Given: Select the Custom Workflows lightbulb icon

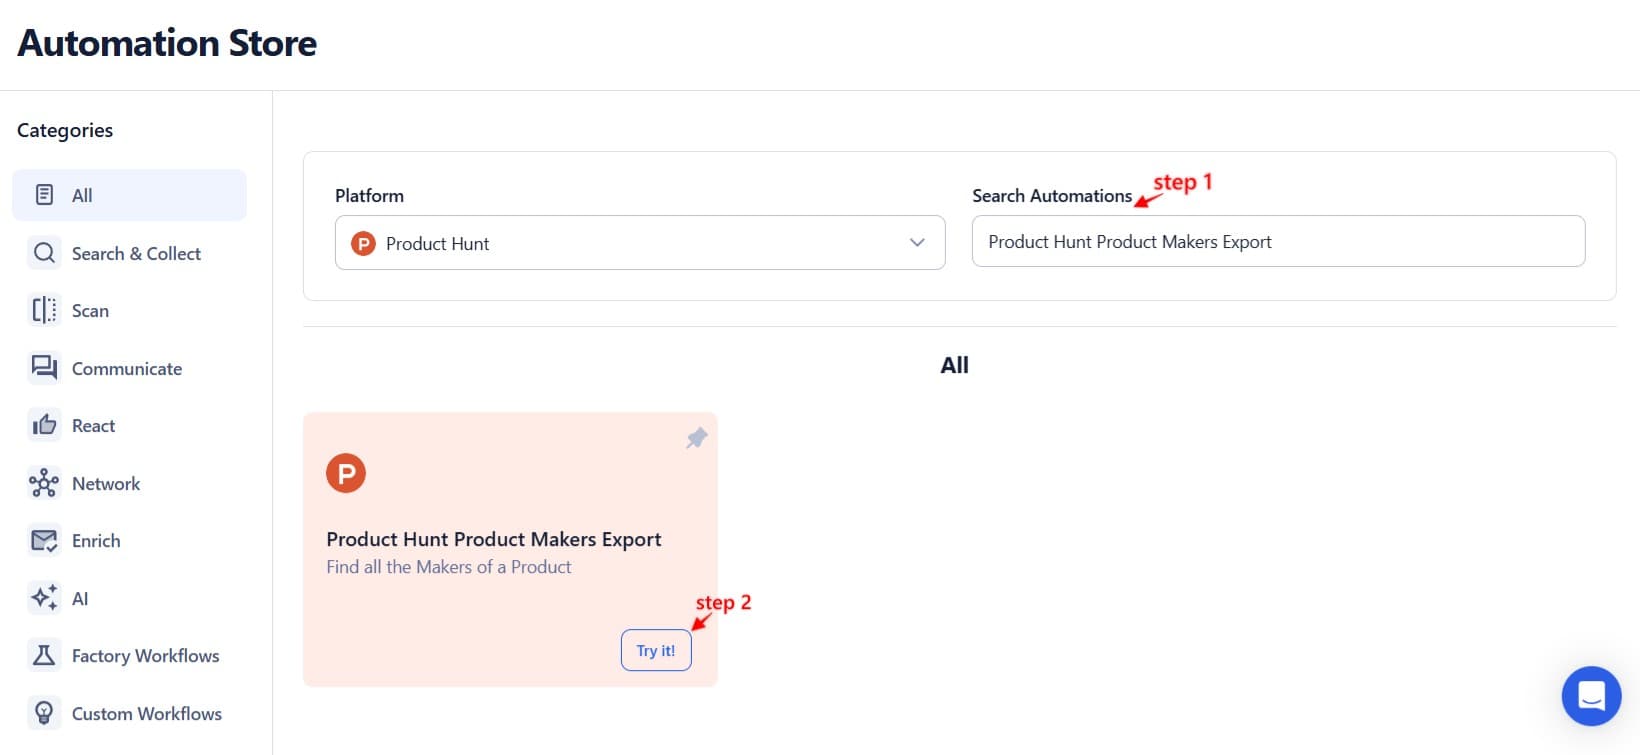Looking at the screenshot, I should (44, 713).
